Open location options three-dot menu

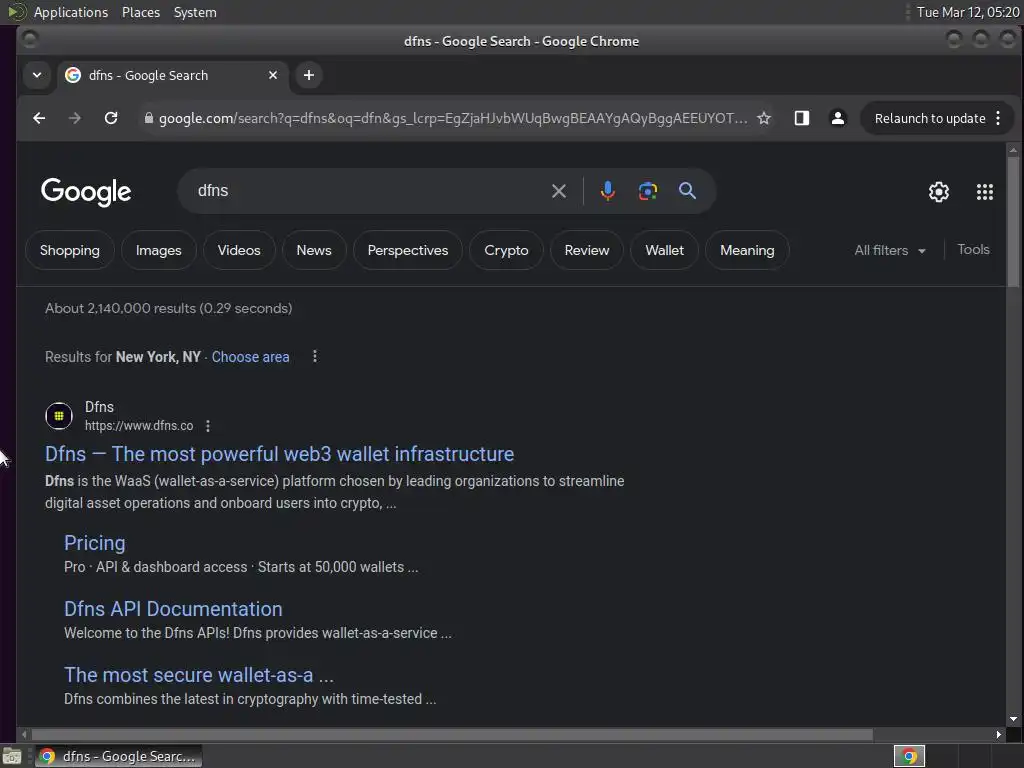click(315, 357)
